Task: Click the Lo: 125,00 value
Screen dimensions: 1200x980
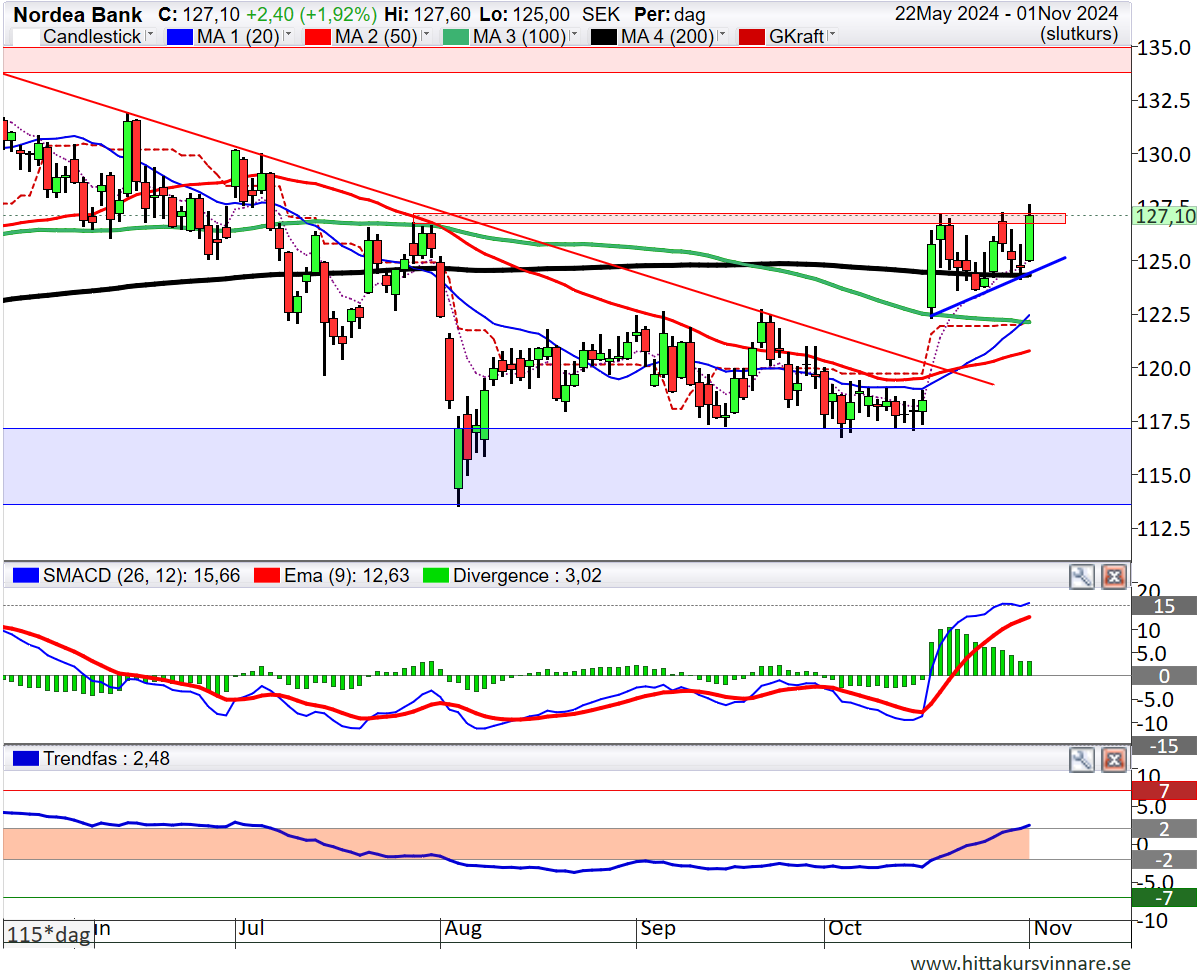Action: coord(523,15)
